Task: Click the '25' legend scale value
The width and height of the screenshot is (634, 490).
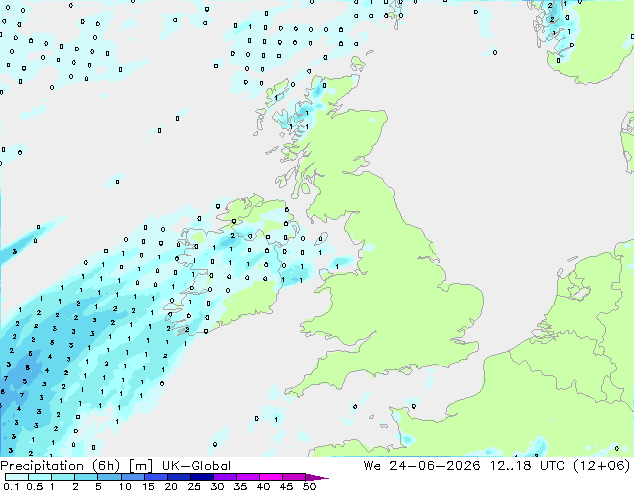Action: (x=194, y=486)
